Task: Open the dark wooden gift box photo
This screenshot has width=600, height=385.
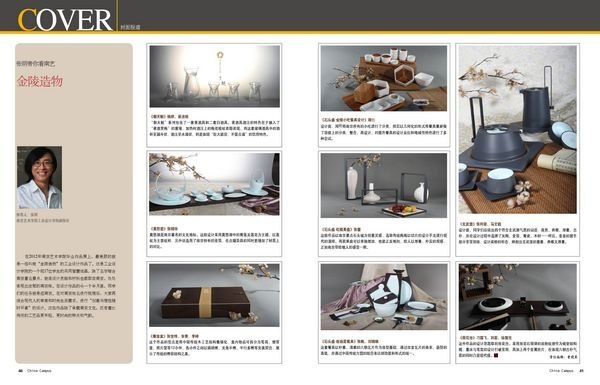Action: [214, 295]
